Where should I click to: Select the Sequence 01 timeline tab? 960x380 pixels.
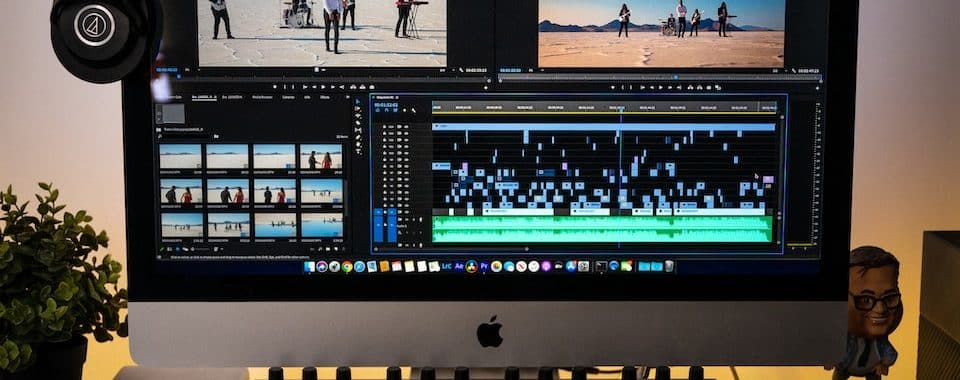386,97
